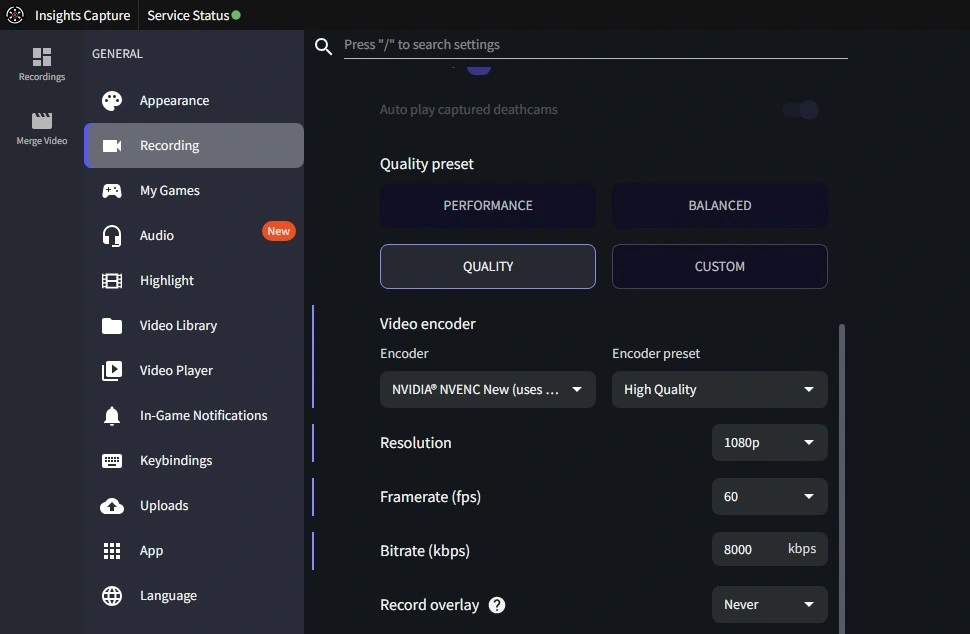This screenshot has width=970, height=634.
Task: Select the Custom quality preset
Action: coord(719,266)
